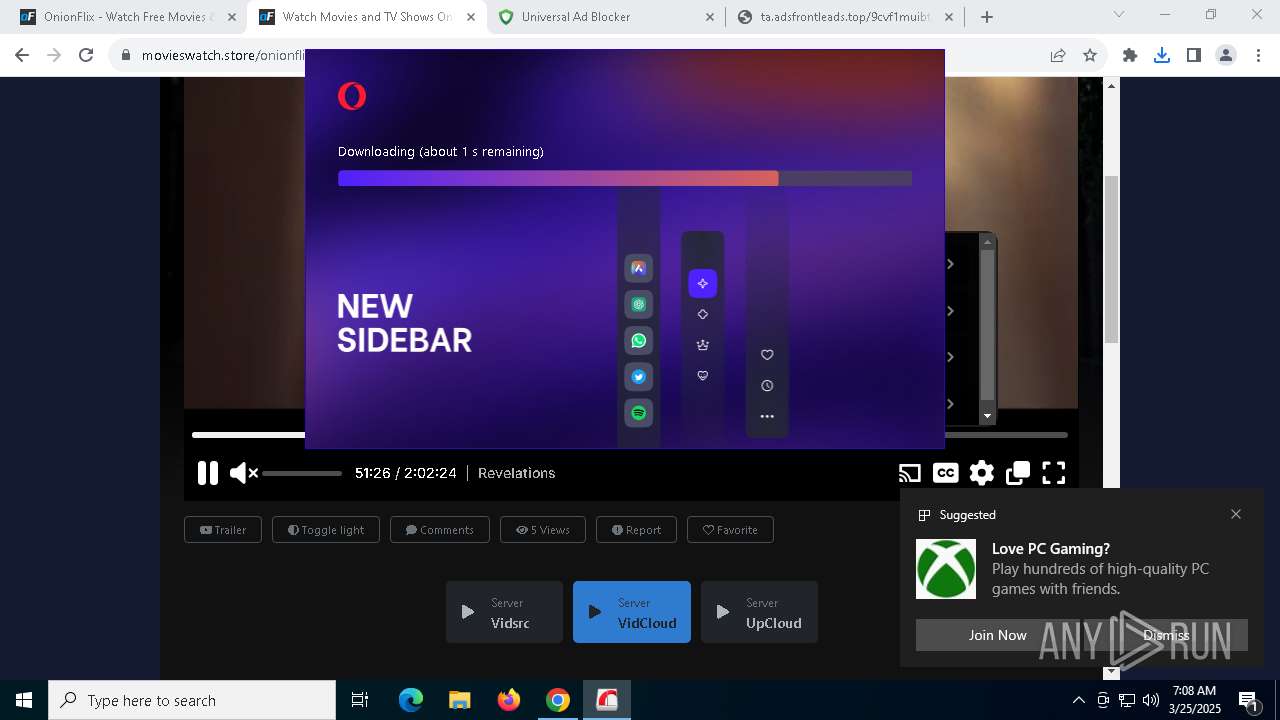Open Firefox from taskbar

click(509, 700)
